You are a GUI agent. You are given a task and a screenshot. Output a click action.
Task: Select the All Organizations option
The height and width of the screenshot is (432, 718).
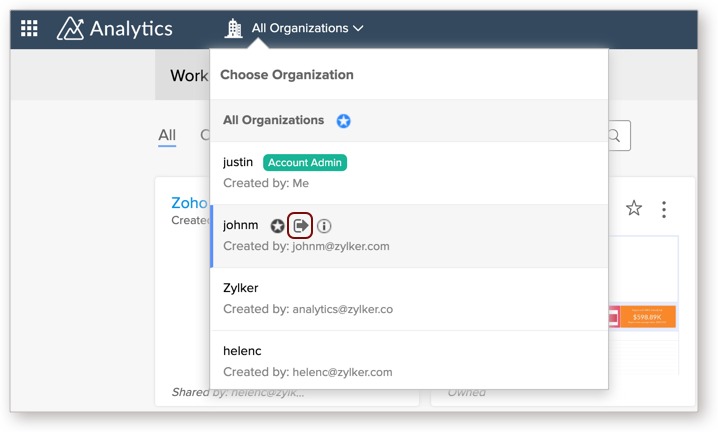tap(409, 120)
